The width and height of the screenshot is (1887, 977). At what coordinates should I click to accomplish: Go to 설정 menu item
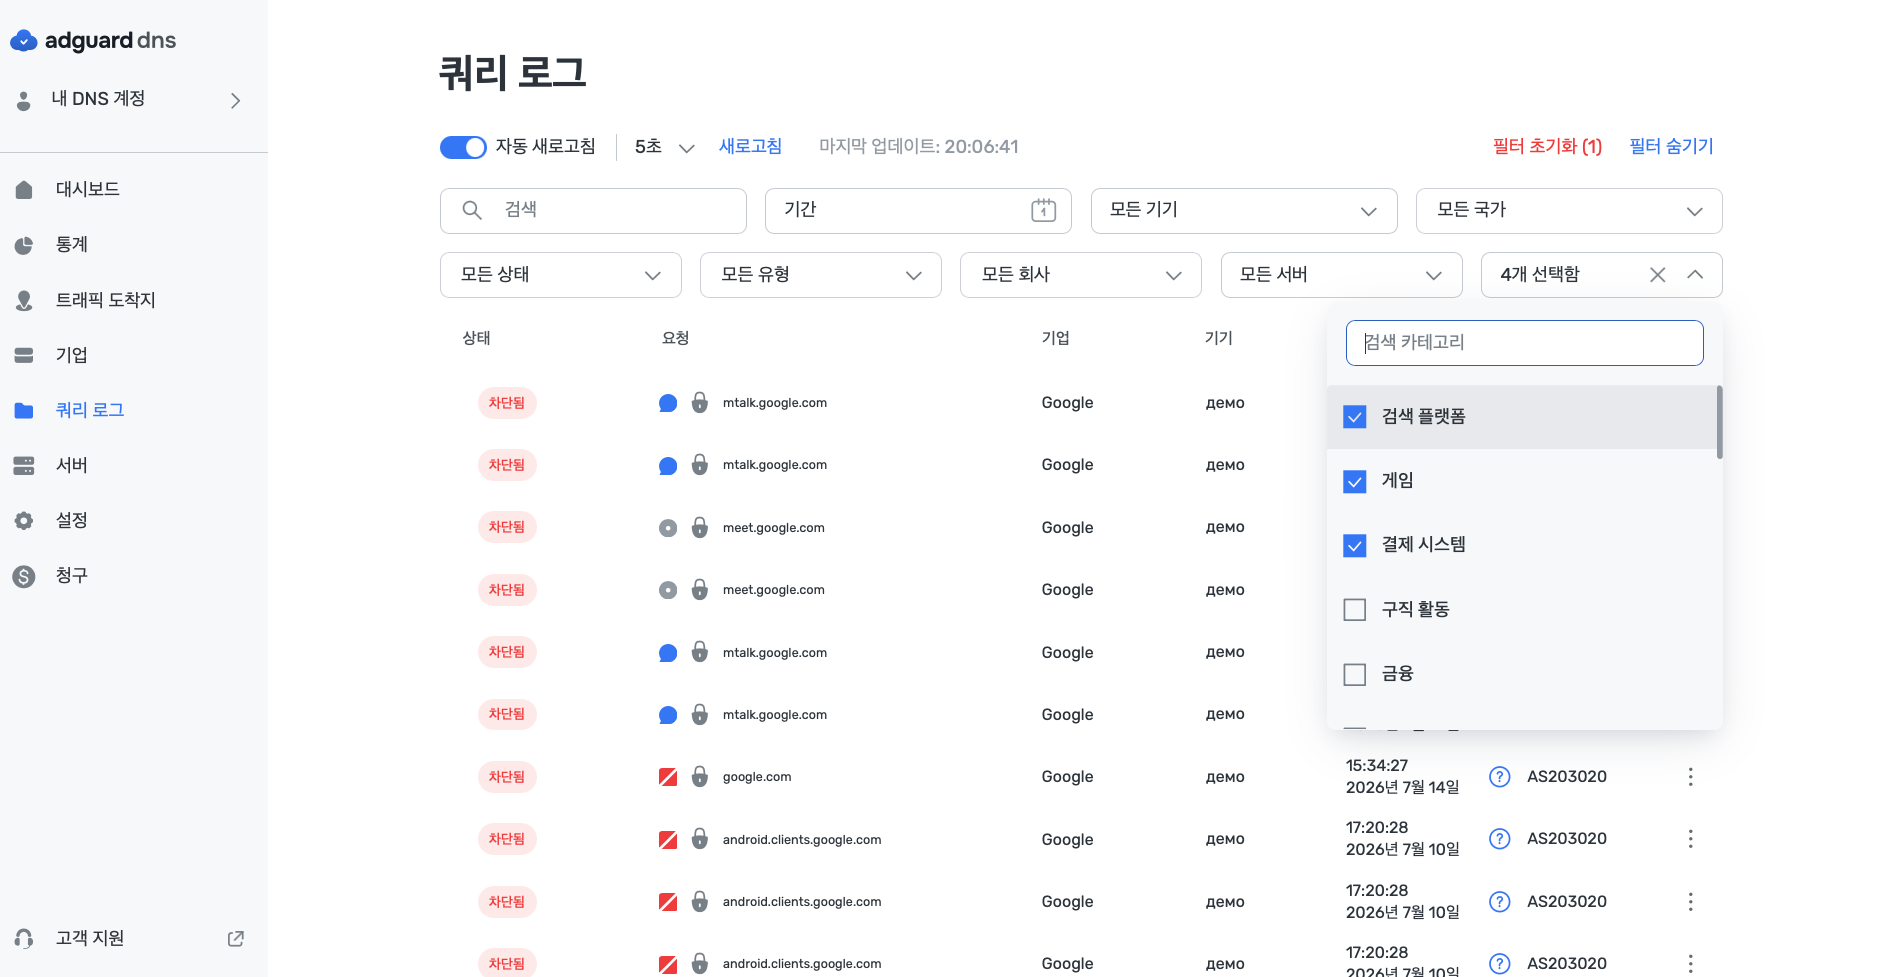(72, 520)
